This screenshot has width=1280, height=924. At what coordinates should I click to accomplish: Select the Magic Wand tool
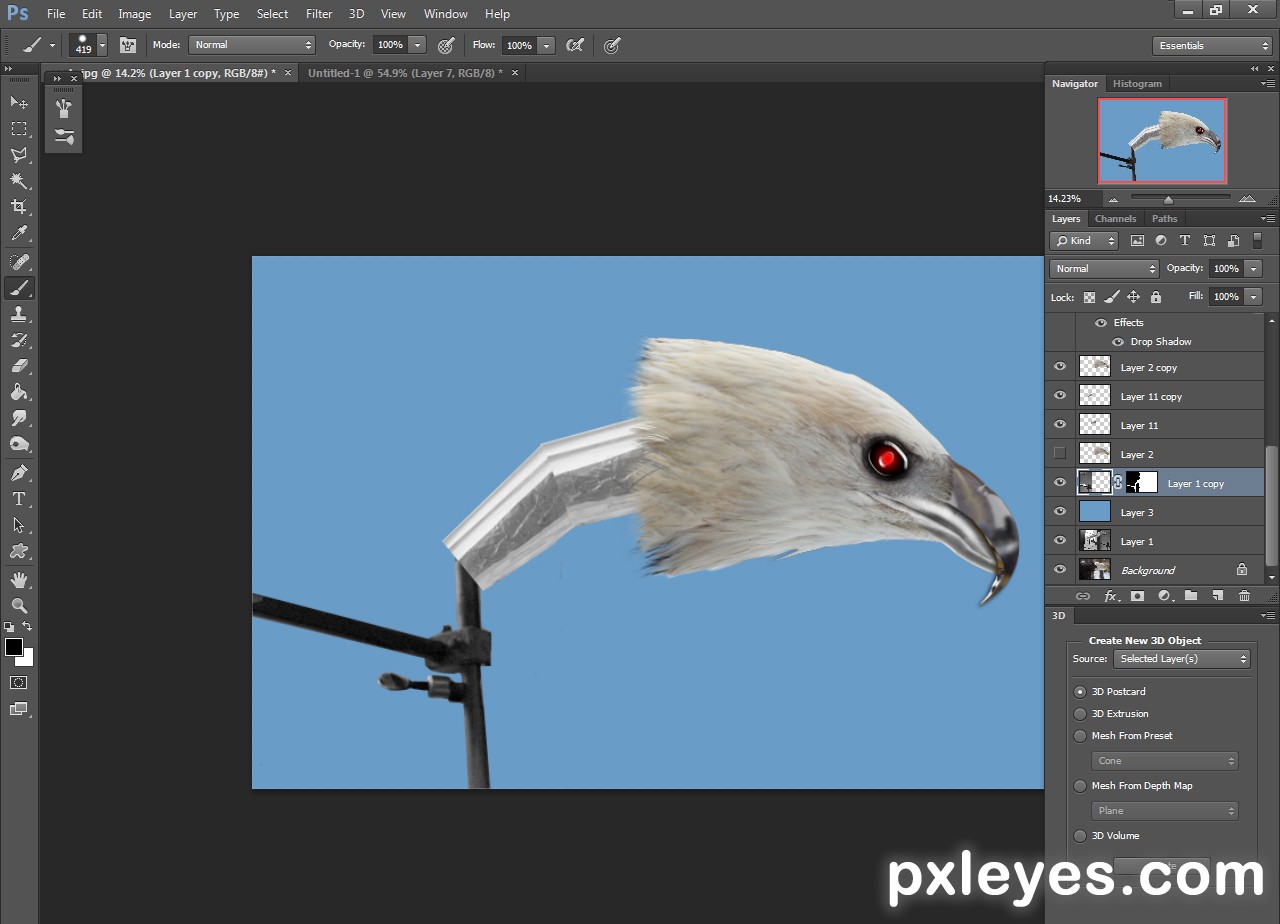tap(19, 180)
